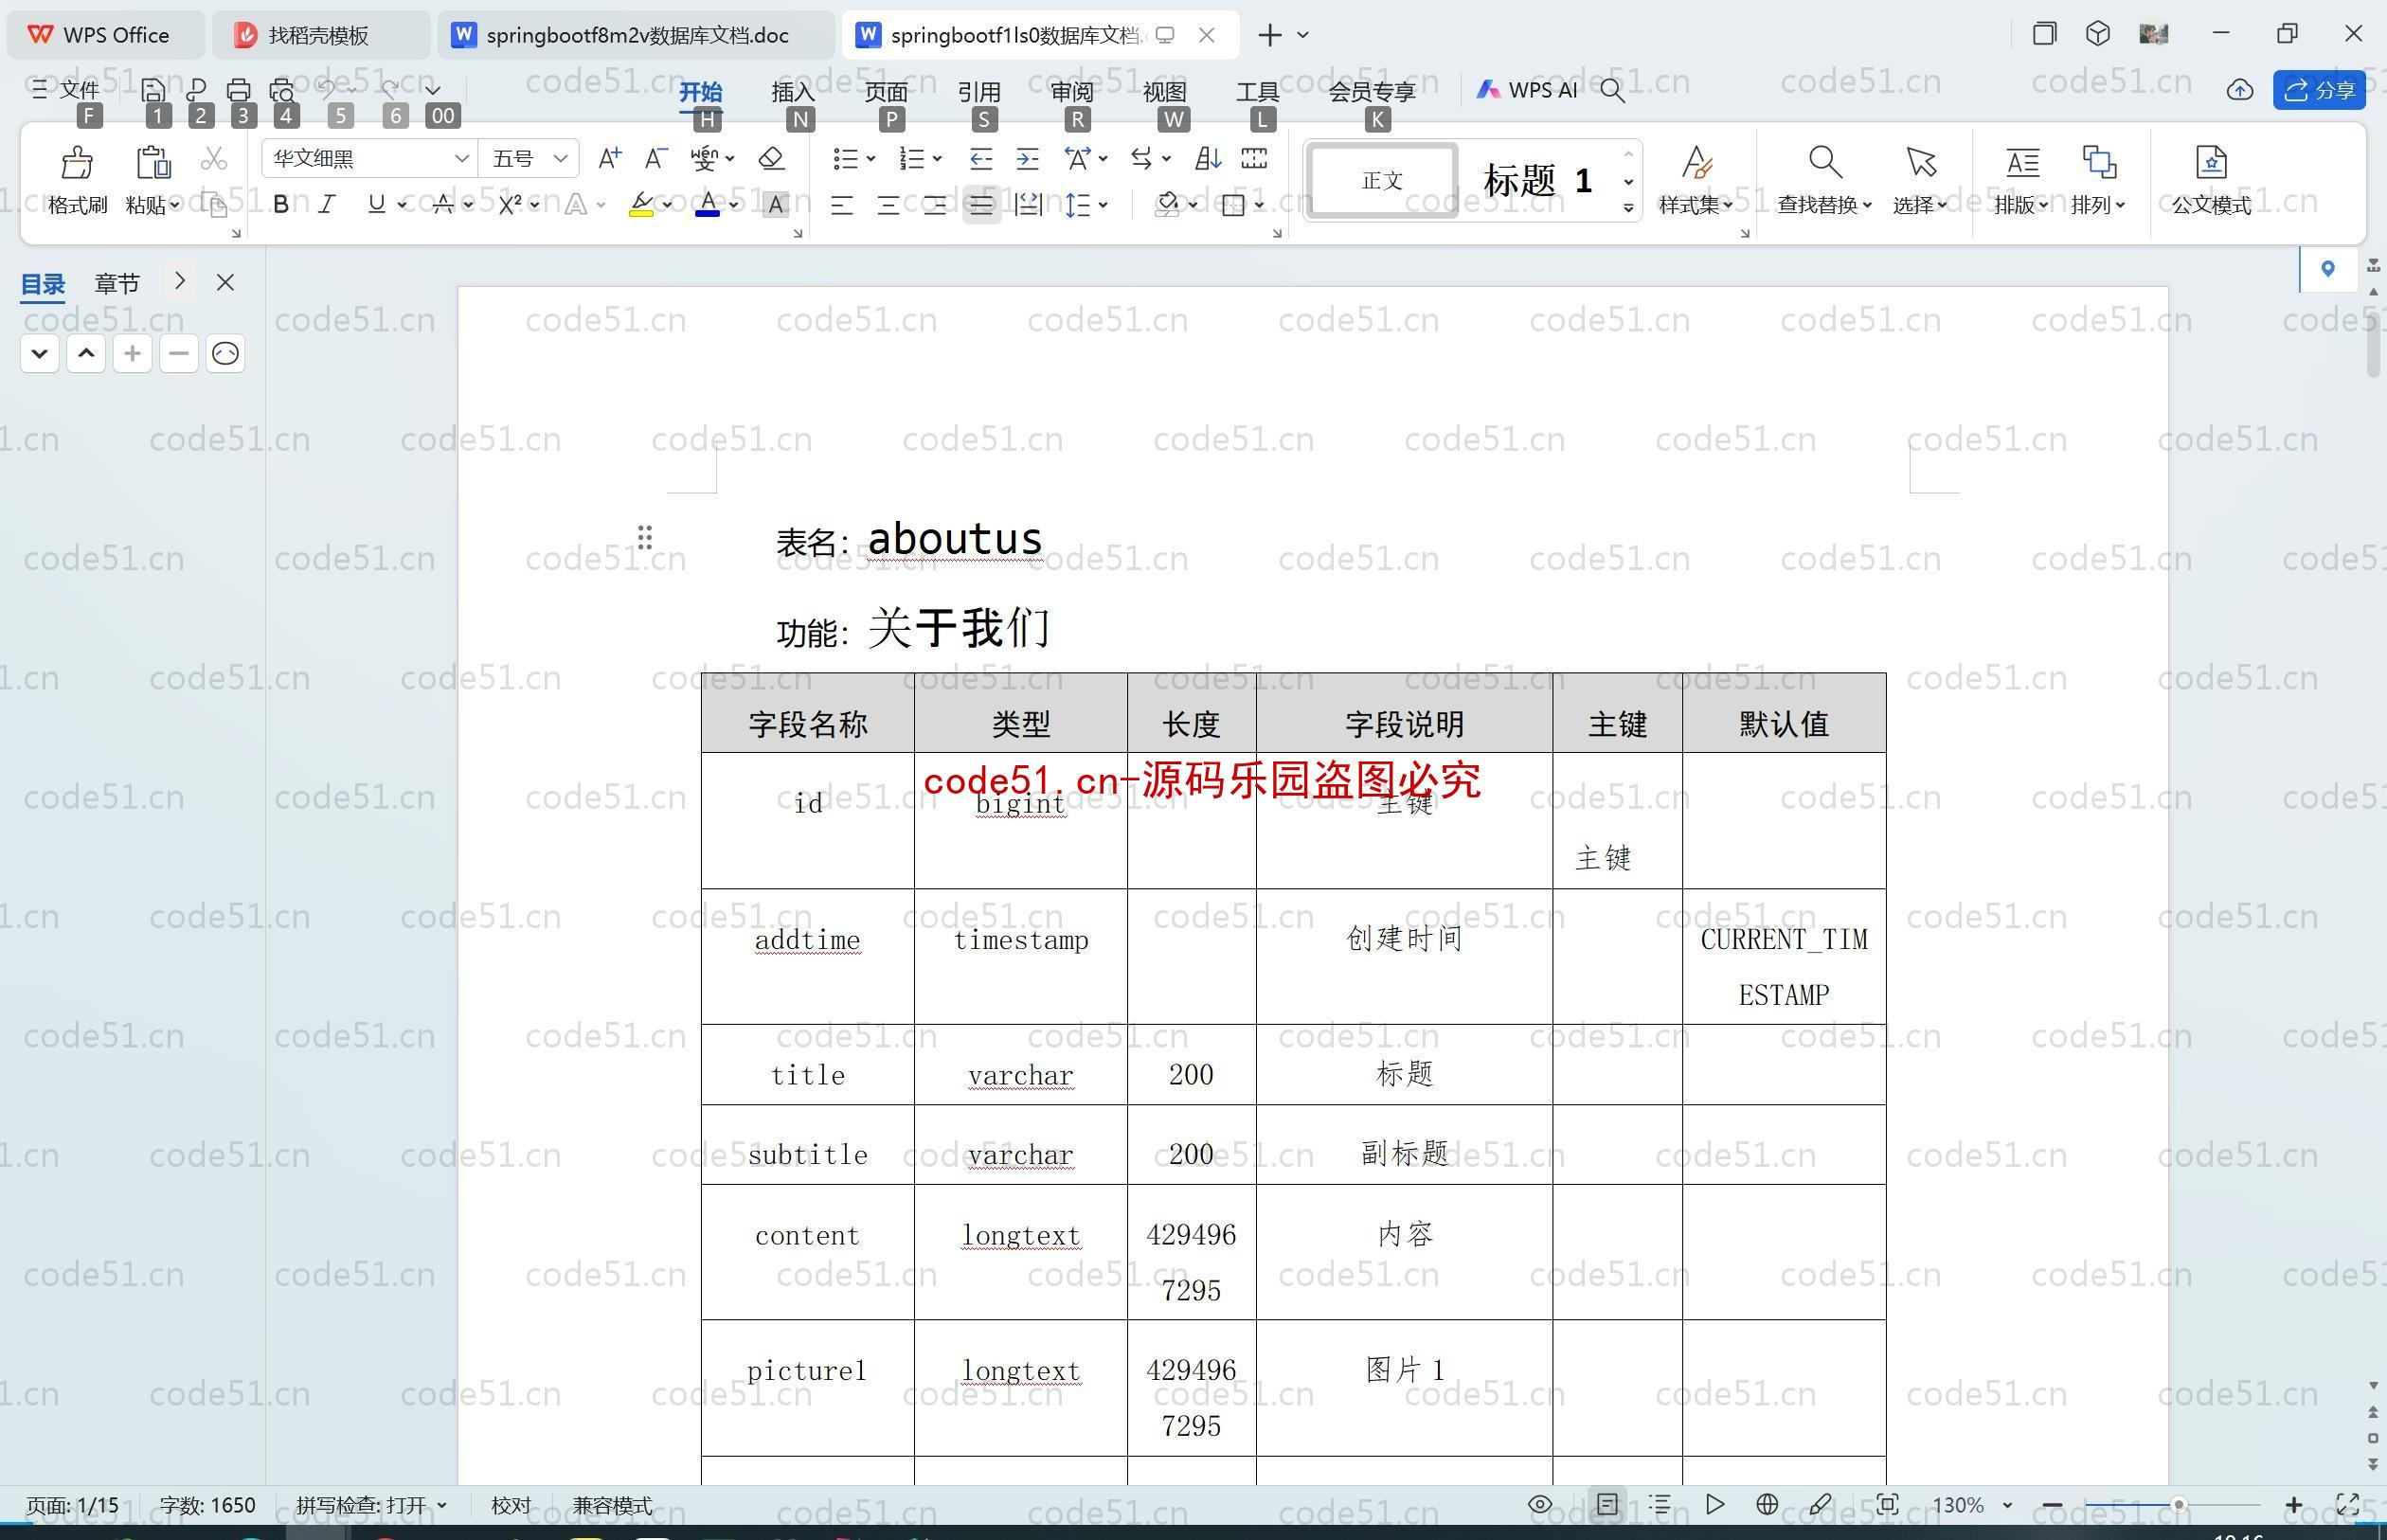The width and height of the screenshot is (2387, 1540).
Task: Click the Sort (A-Z) icon
Action: tap(1208, 158)
